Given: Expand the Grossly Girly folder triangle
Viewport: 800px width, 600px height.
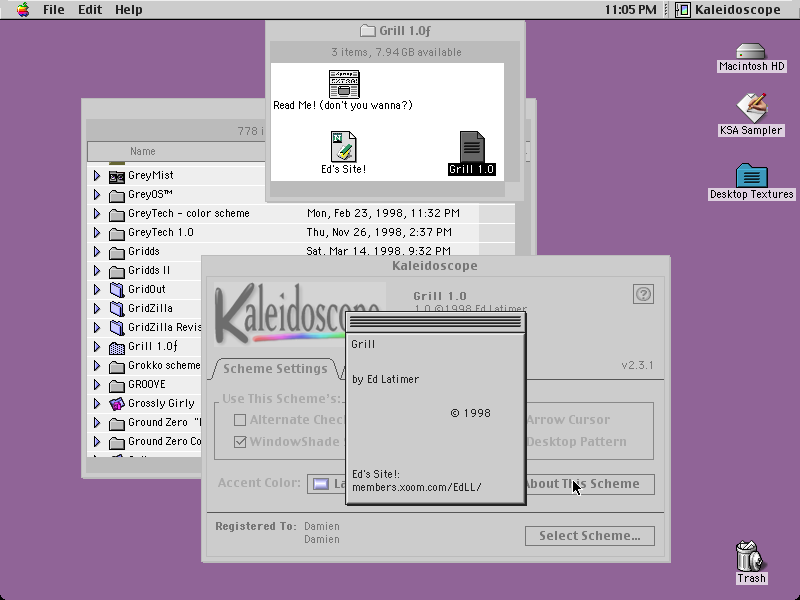Looking at the screenshot, I should coord(97,404).
